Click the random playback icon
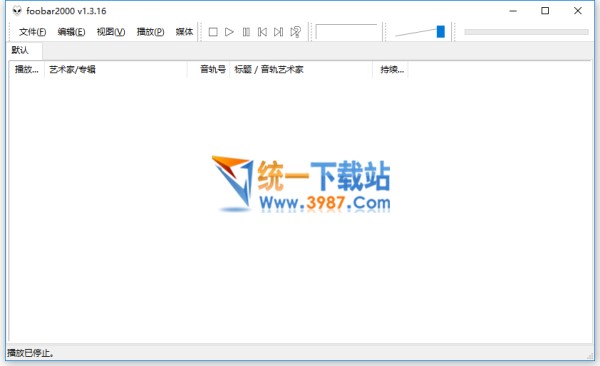 click(x=295, y=32)
